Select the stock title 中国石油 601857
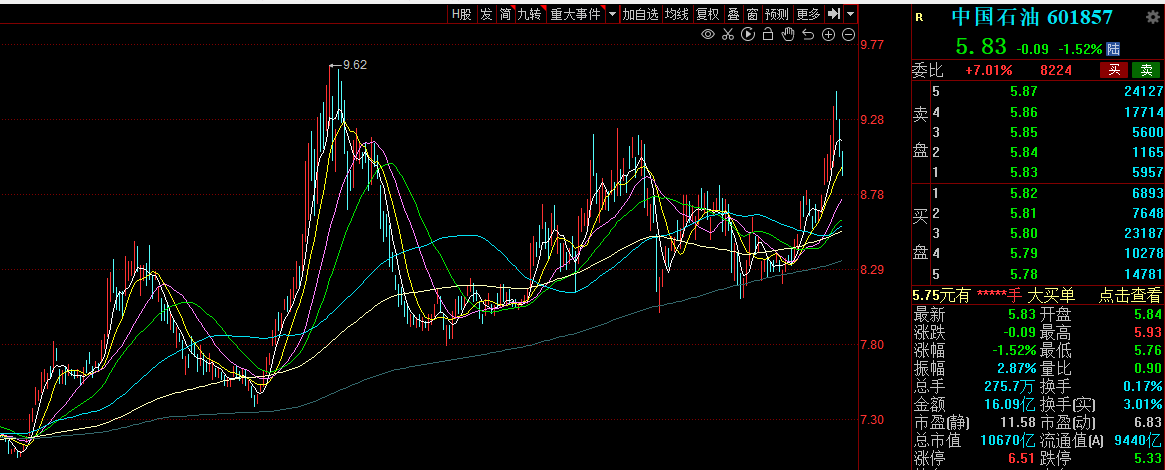This screenshot has width=1165, height=470. point(1033,18)
